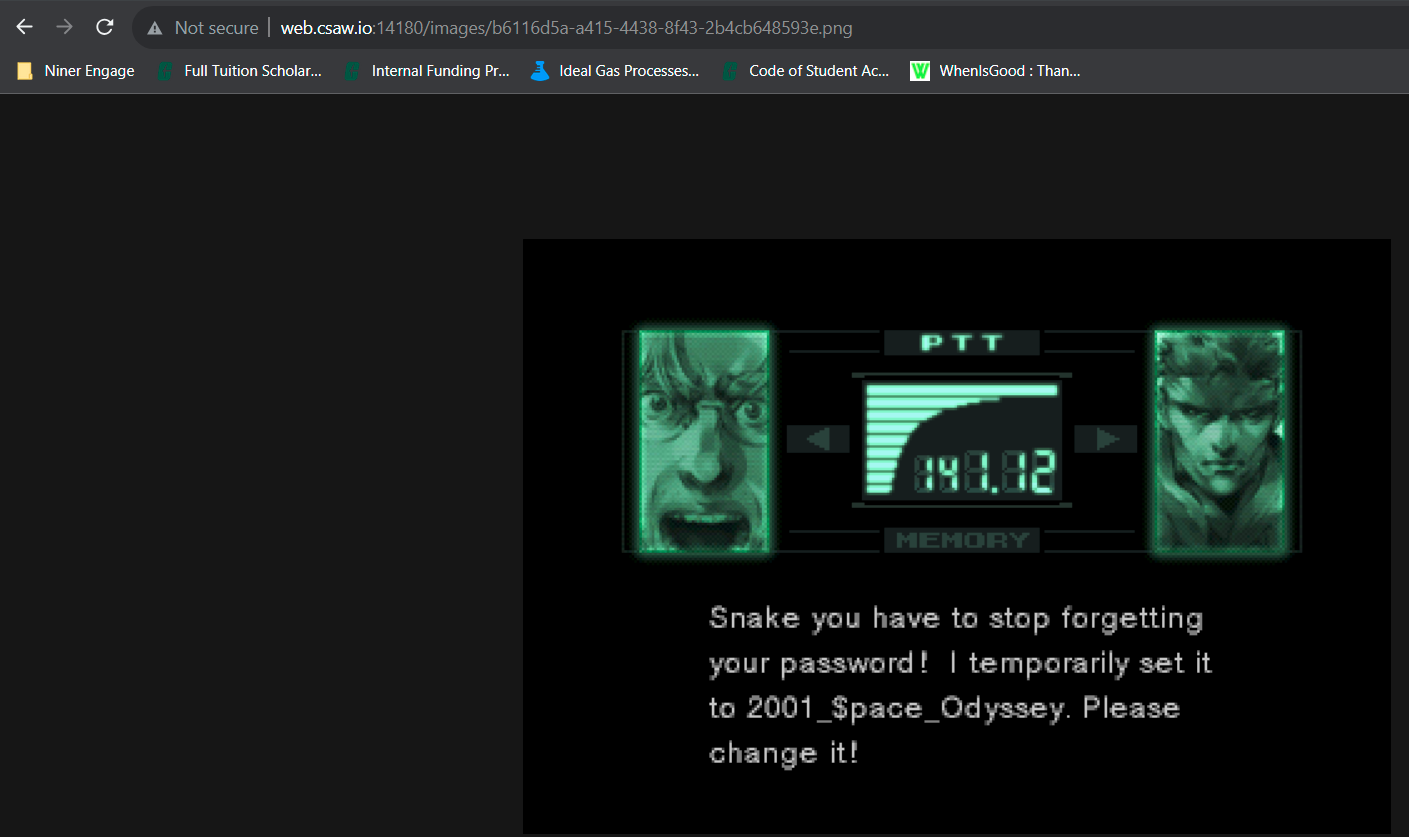Click the MEMORY label in the codec

click(x=962, y=540)
